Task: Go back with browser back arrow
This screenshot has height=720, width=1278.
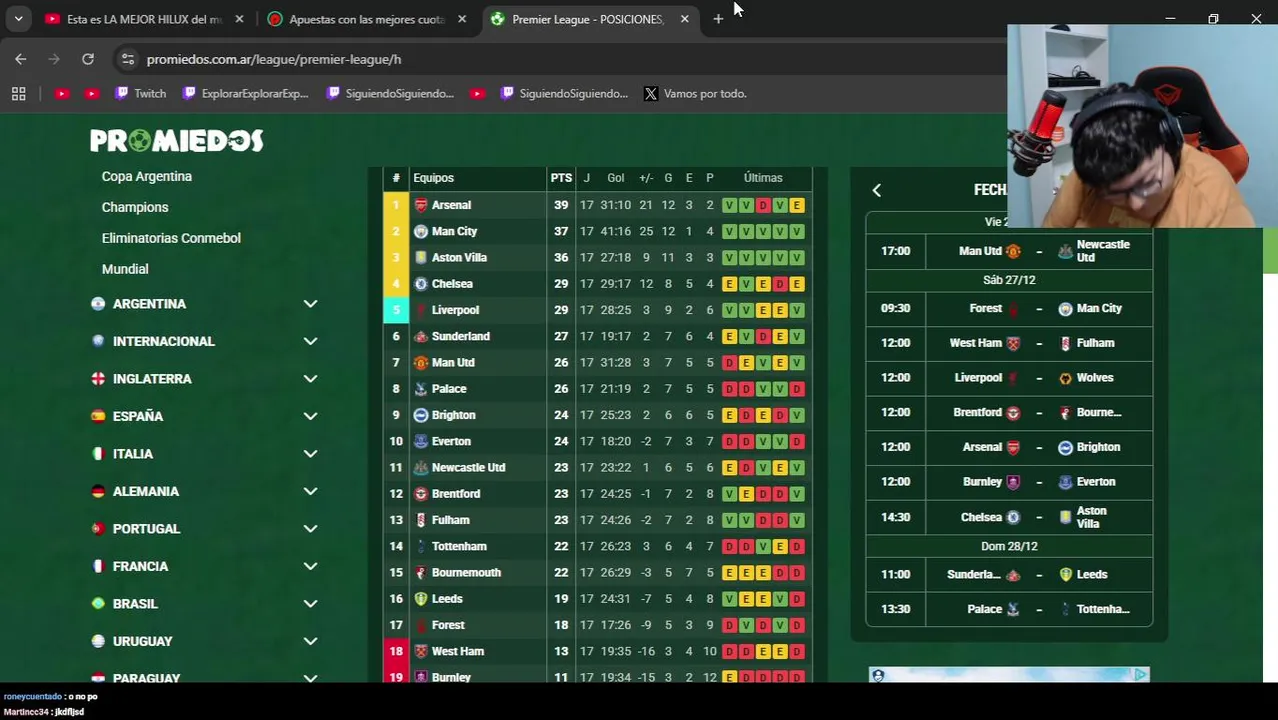Action: coord(21,59)
